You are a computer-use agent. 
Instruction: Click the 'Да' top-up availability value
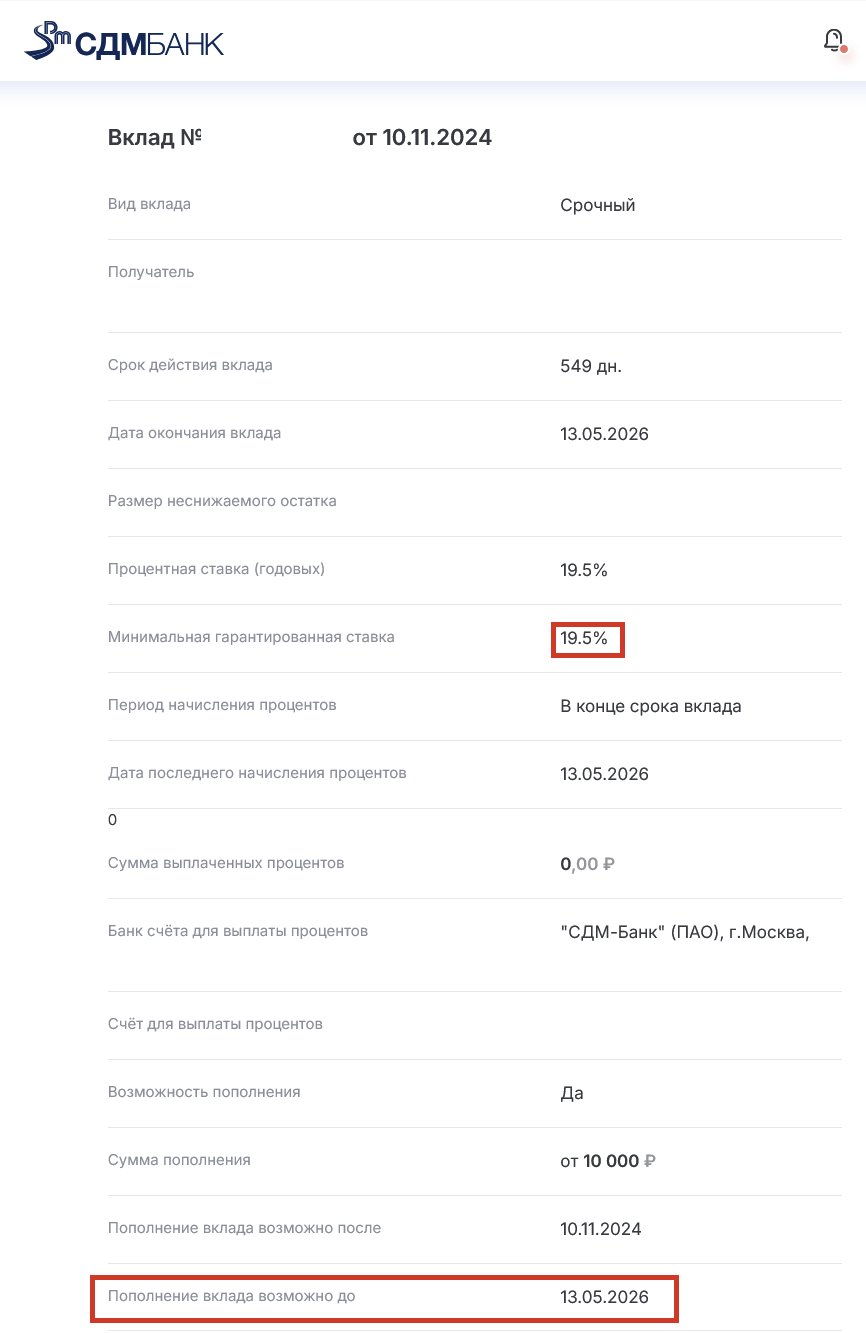[x=571, y=1093]
